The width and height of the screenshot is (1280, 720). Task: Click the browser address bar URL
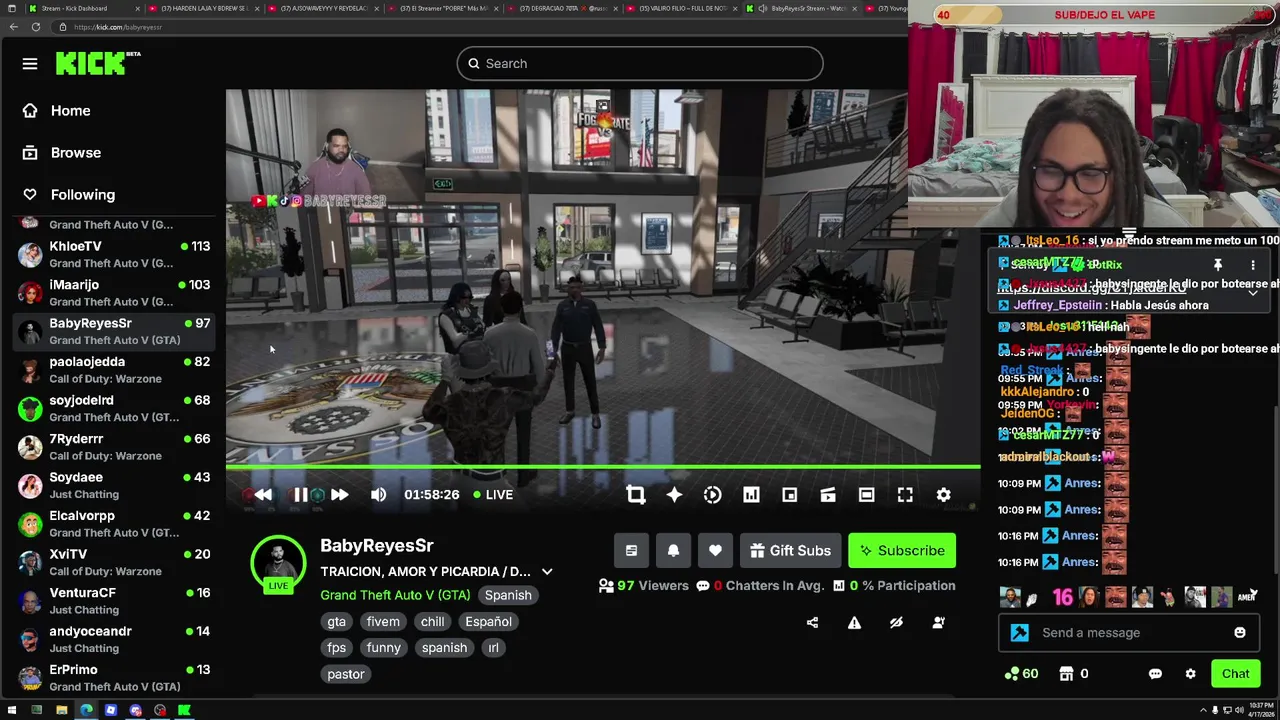(118, 27)
